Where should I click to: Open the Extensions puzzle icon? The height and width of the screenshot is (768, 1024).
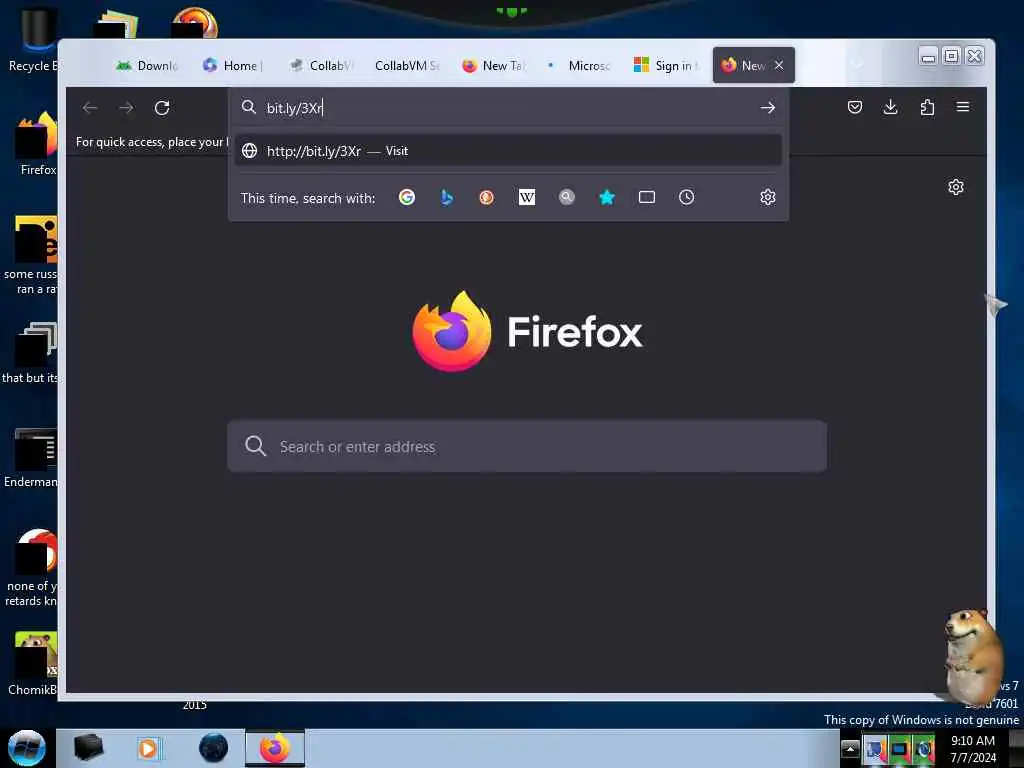(x=927, y=107)
